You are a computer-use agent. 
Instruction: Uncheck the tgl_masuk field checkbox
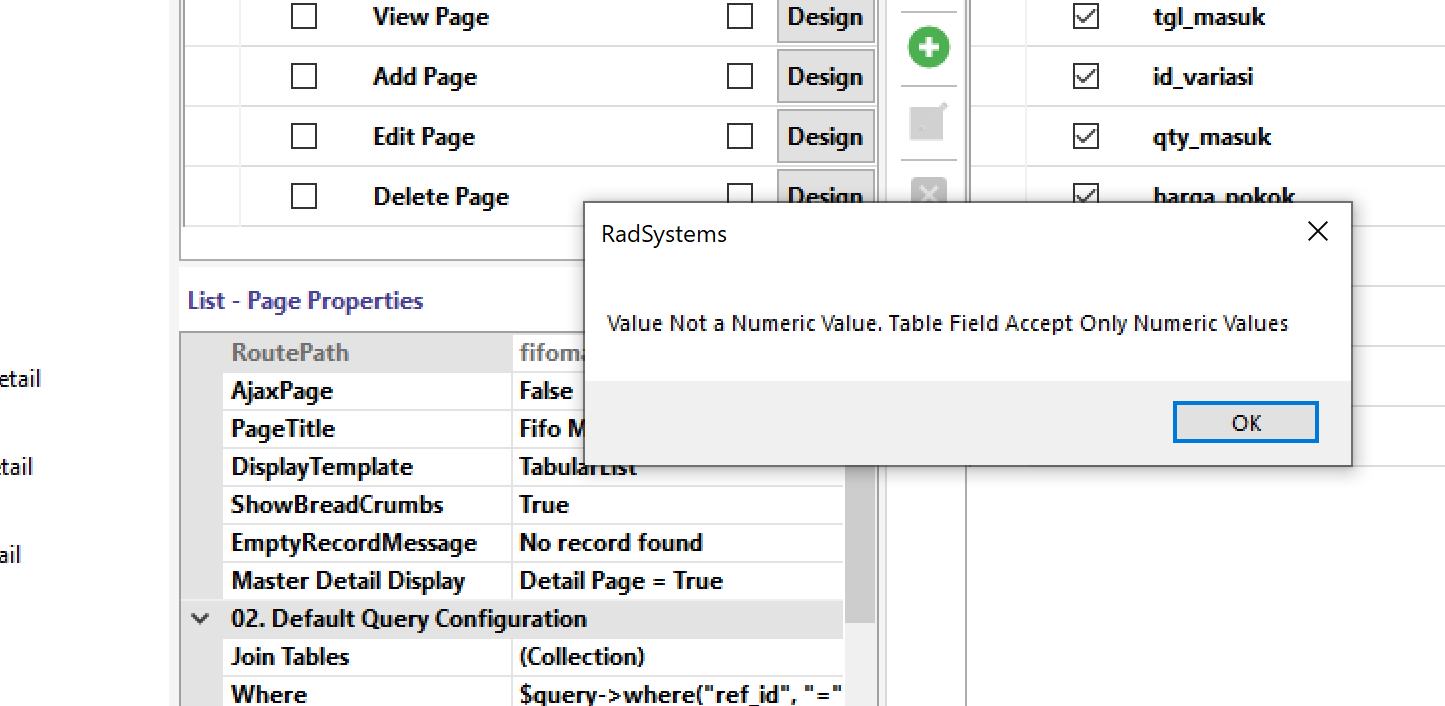coord(1085,17)
